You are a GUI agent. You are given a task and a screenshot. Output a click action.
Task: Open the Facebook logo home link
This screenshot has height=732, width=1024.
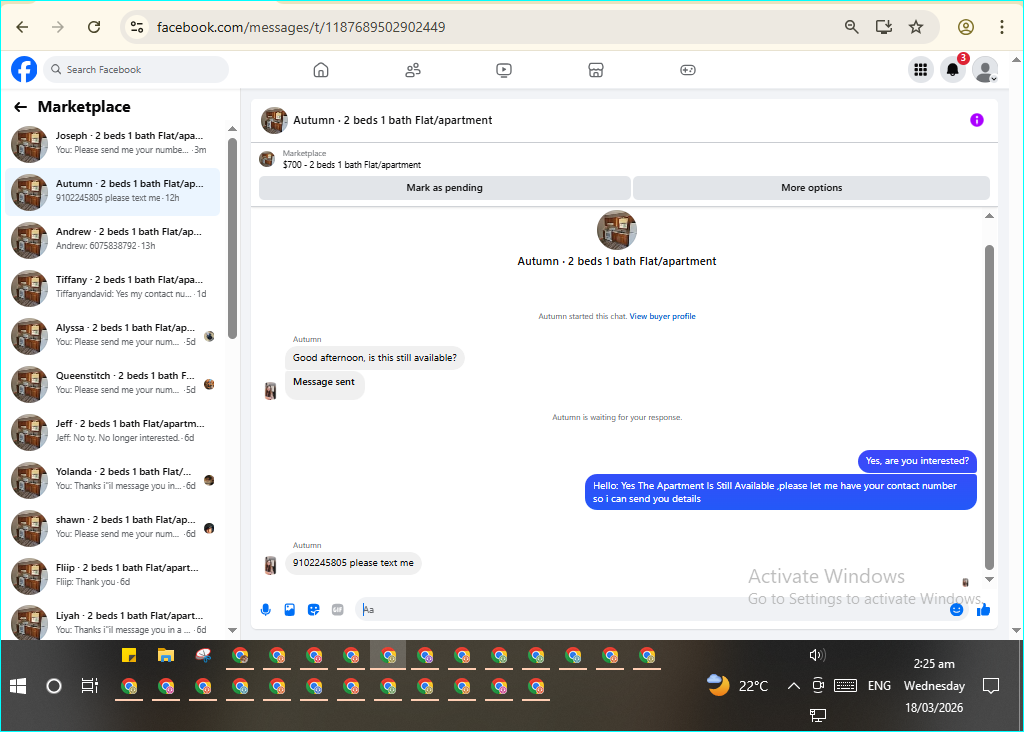(x=24, y=69)
